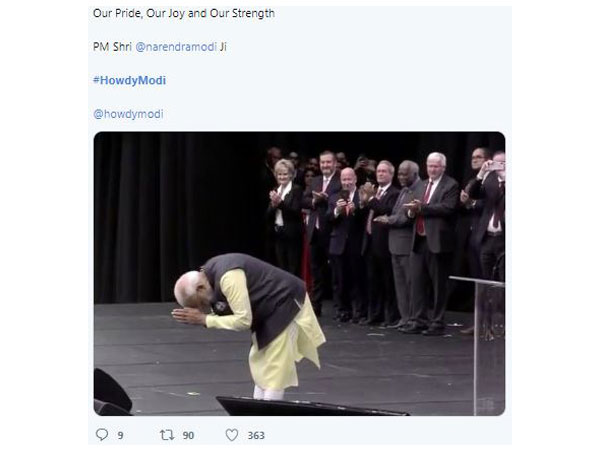This screenshot has height=450, width=600.
Task: Click the reply count showing 9
Action: (120, 435)
